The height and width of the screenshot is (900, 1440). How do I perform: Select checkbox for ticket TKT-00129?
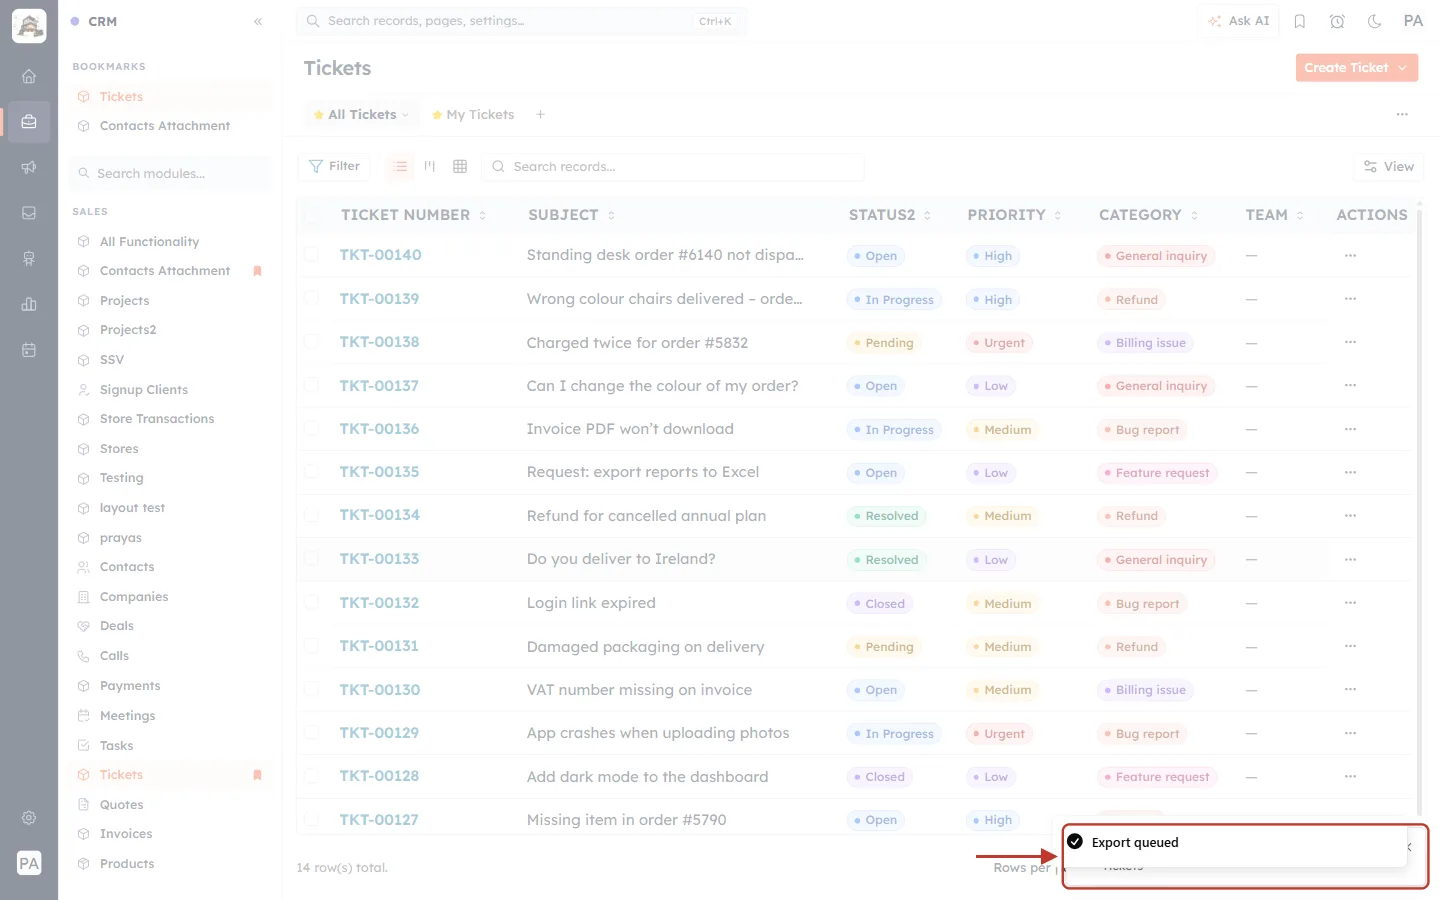[311, 733]
